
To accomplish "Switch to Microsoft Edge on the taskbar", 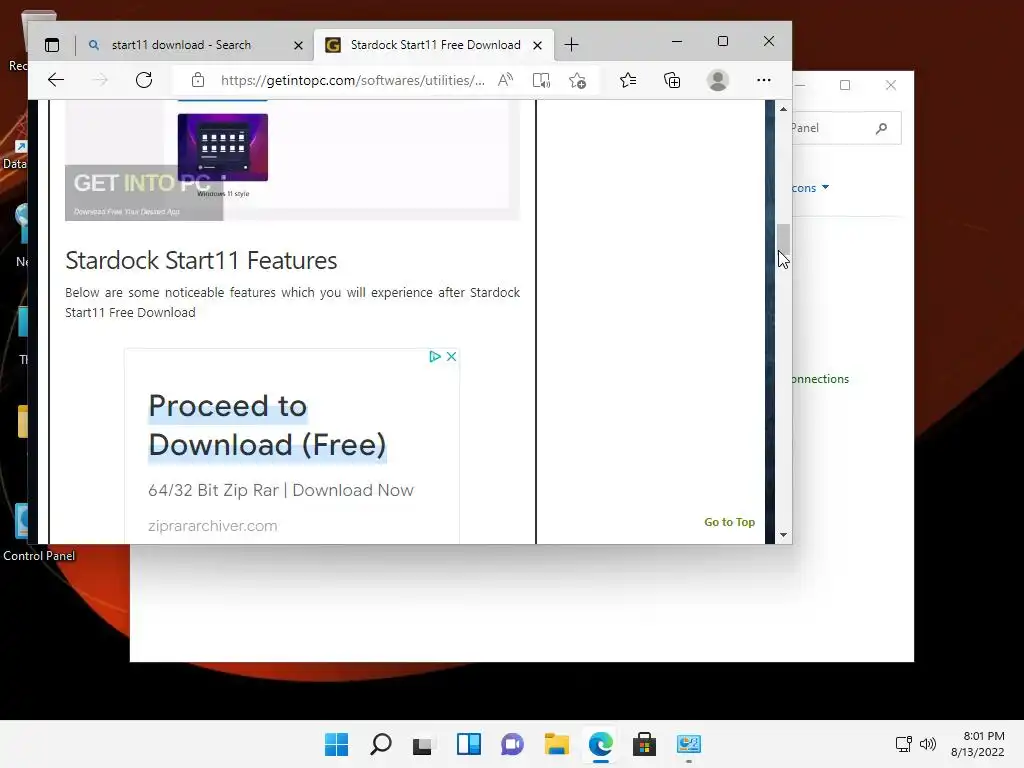I will (601, 744).
